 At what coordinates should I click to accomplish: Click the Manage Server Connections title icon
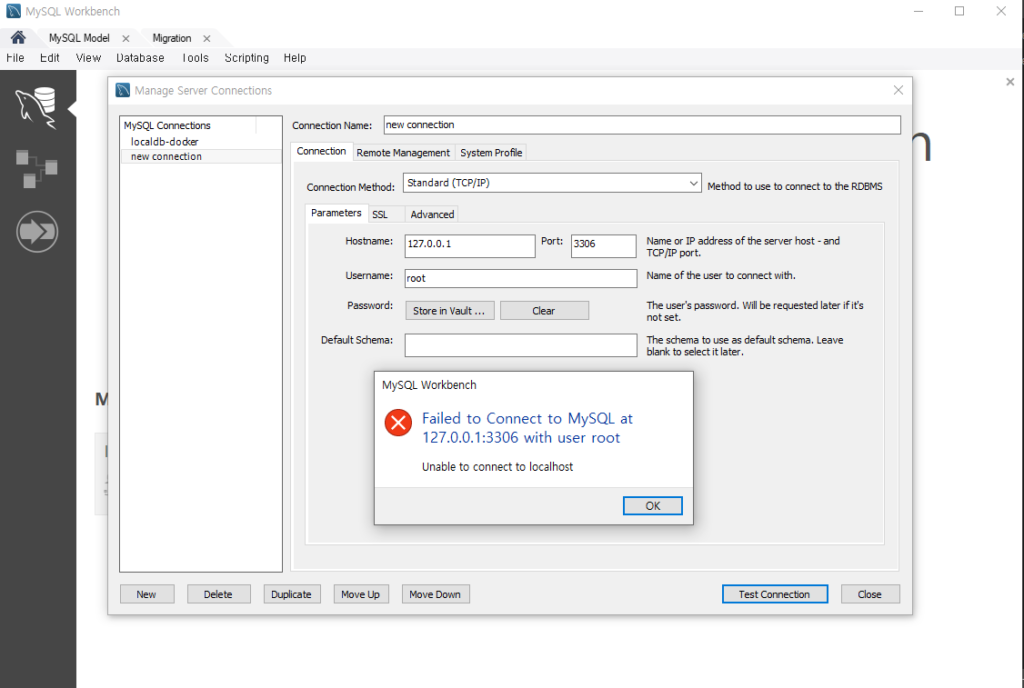(x=123, y=90)
